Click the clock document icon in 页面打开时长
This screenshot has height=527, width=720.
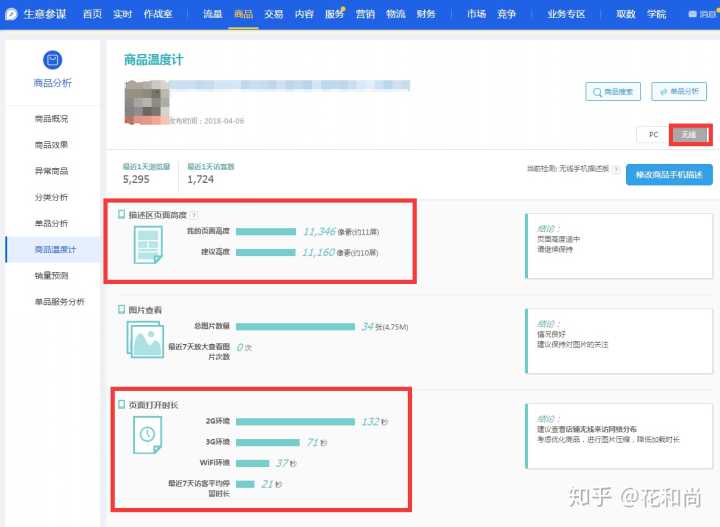coord(147,435)
